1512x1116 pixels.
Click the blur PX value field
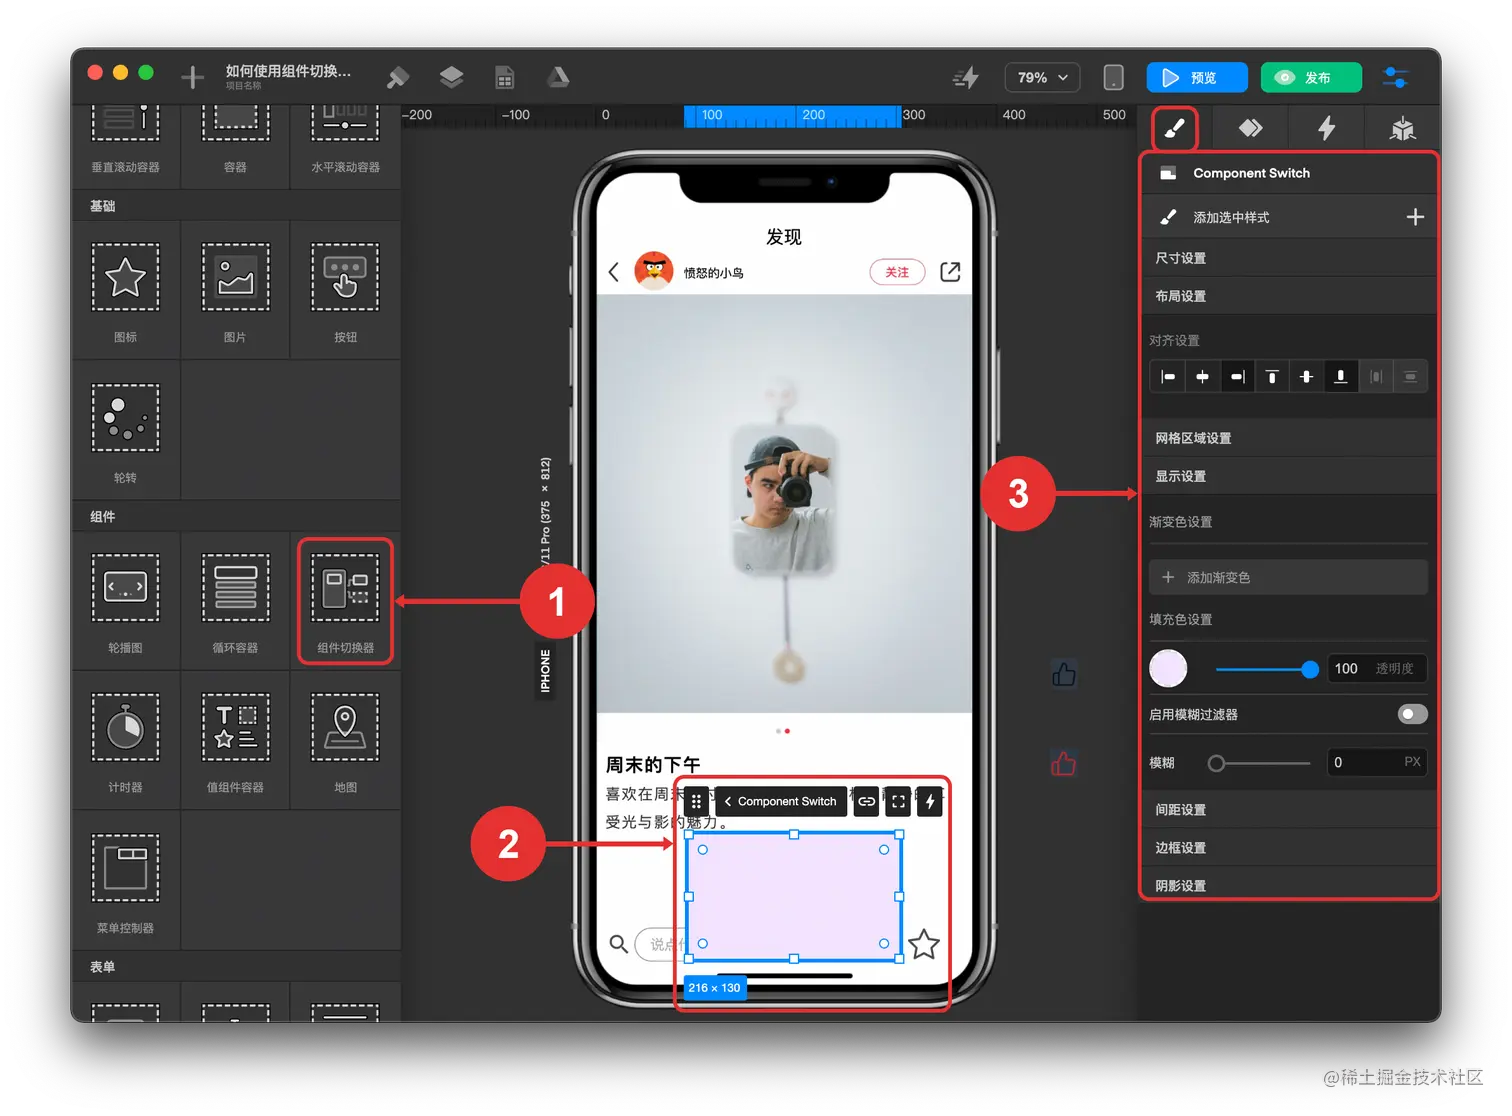click(x=1376, y=762)
